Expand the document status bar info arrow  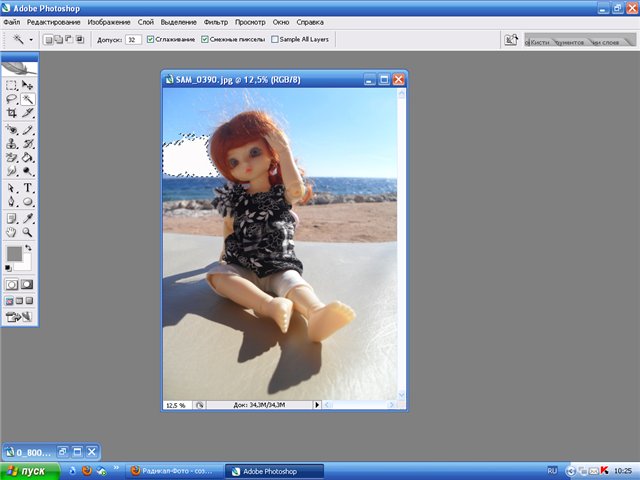click(317, 405)
